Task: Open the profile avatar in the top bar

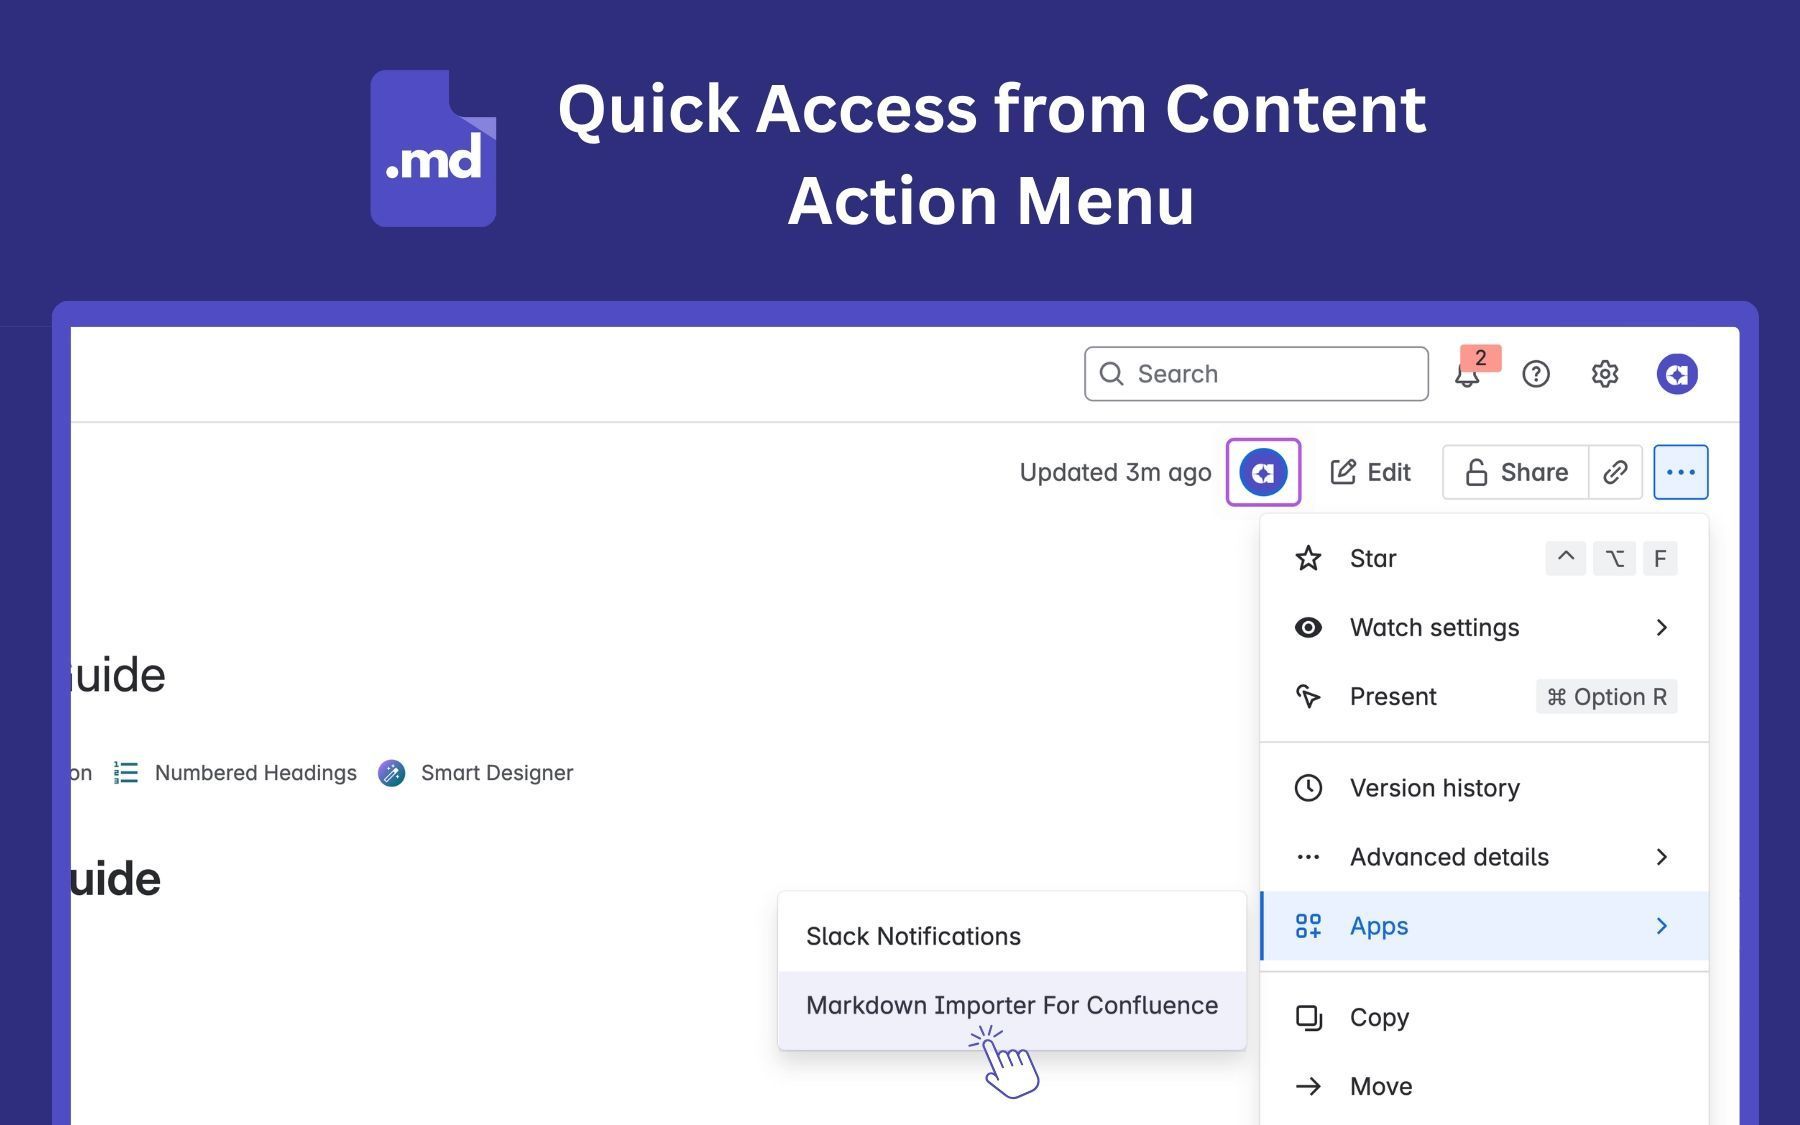Action: tap(1677, 374)
